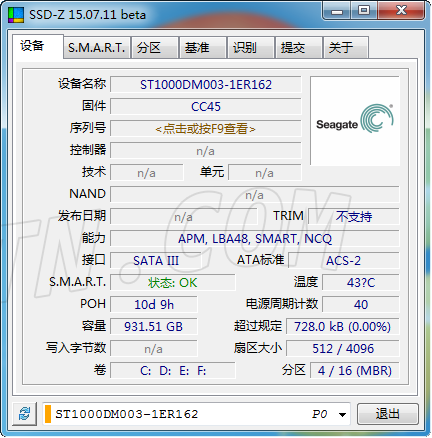Open the 提交 tab
This screenshot has height=438, width=432.
pyautogui.click(x=298, y=48)
